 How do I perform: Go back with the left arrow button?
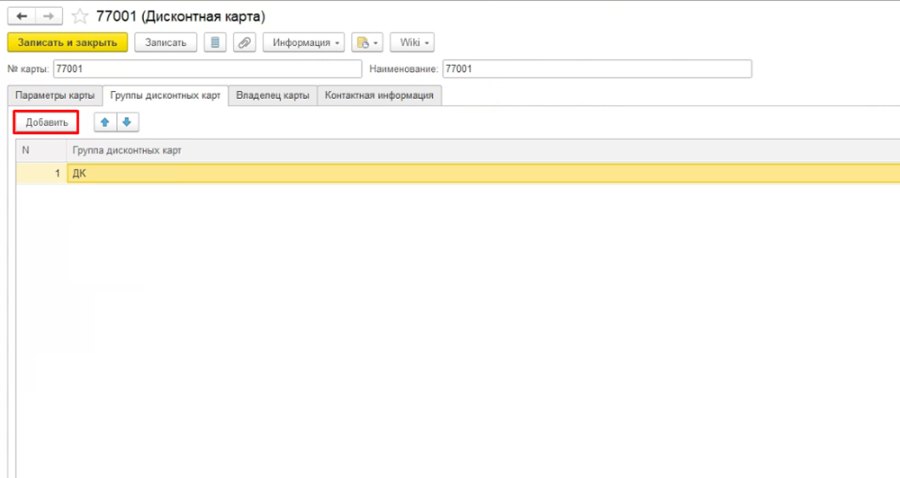pos(21,16)
